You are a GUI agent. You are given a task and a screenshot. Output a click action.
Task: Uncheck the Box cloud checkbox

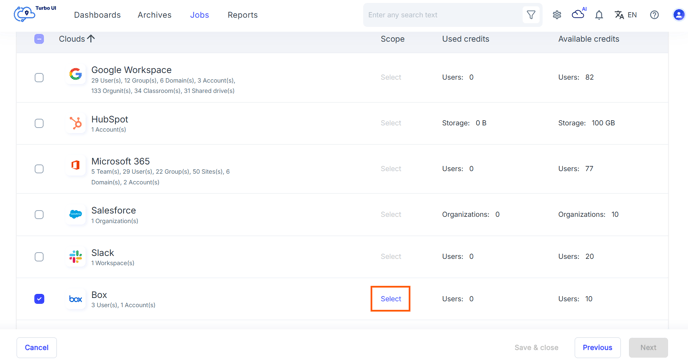[x=39, y=299]
